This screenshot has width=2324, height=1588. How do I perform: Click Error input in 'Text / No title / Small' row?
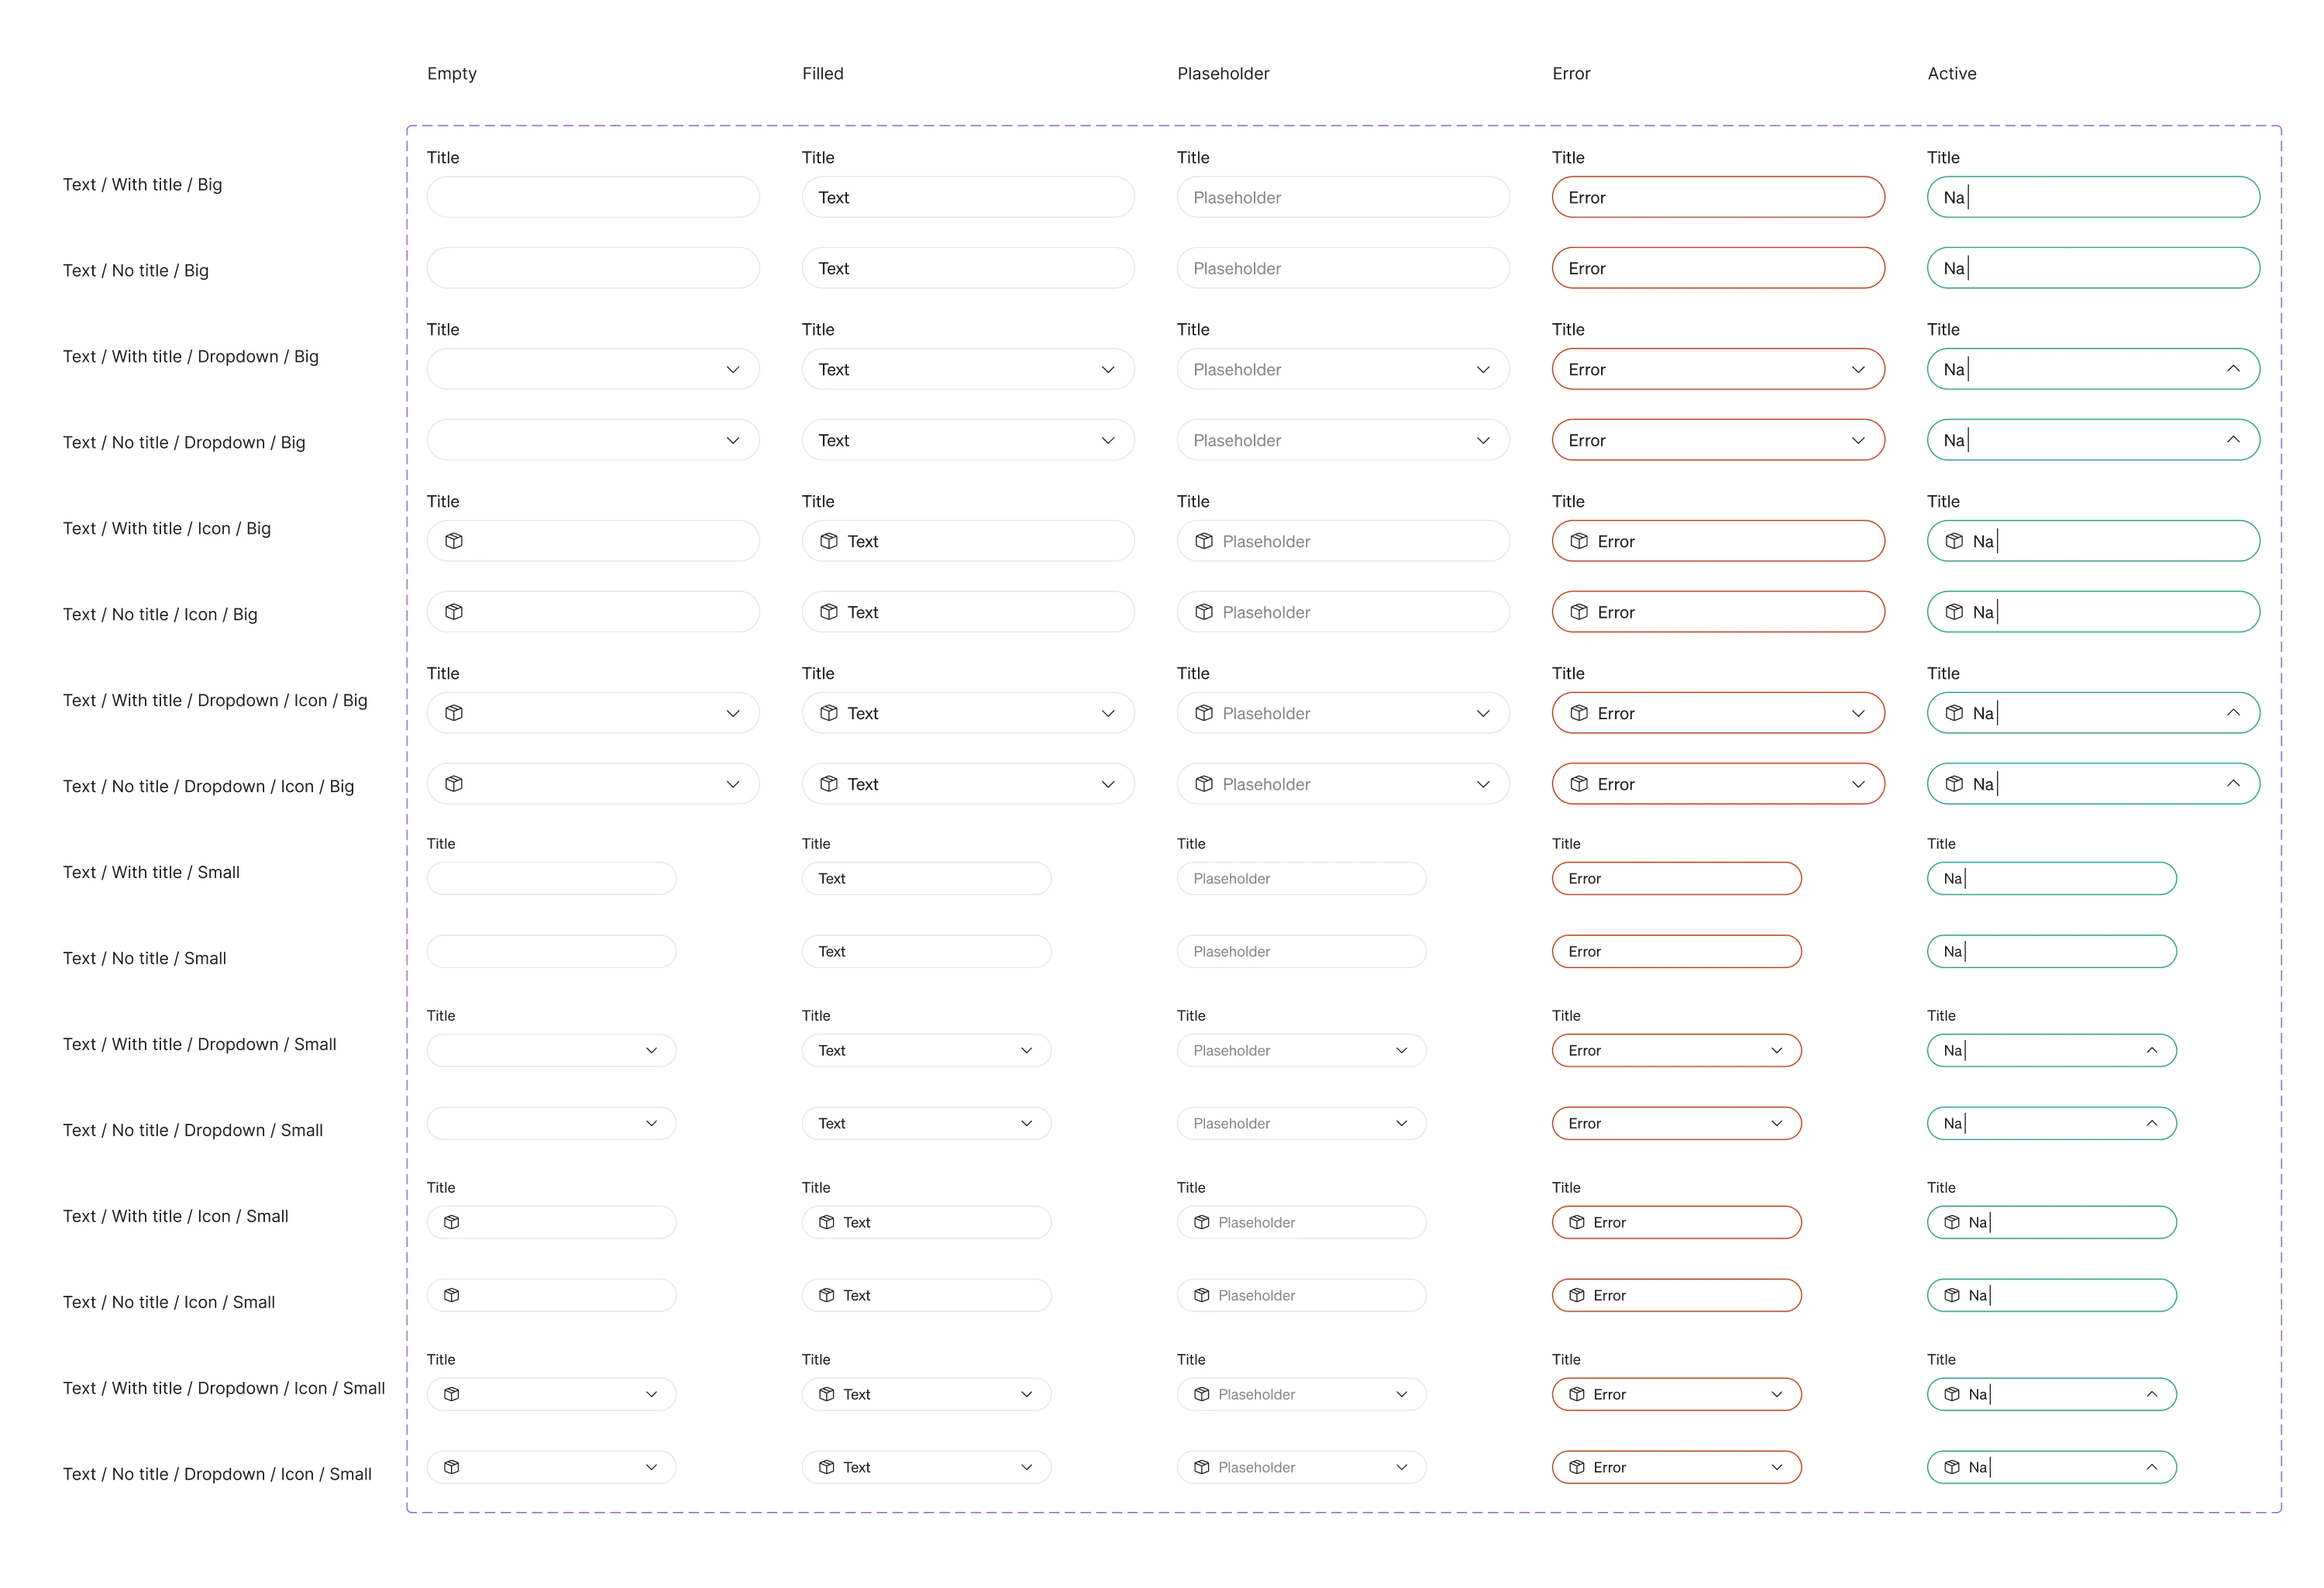tap(1676, 951)
